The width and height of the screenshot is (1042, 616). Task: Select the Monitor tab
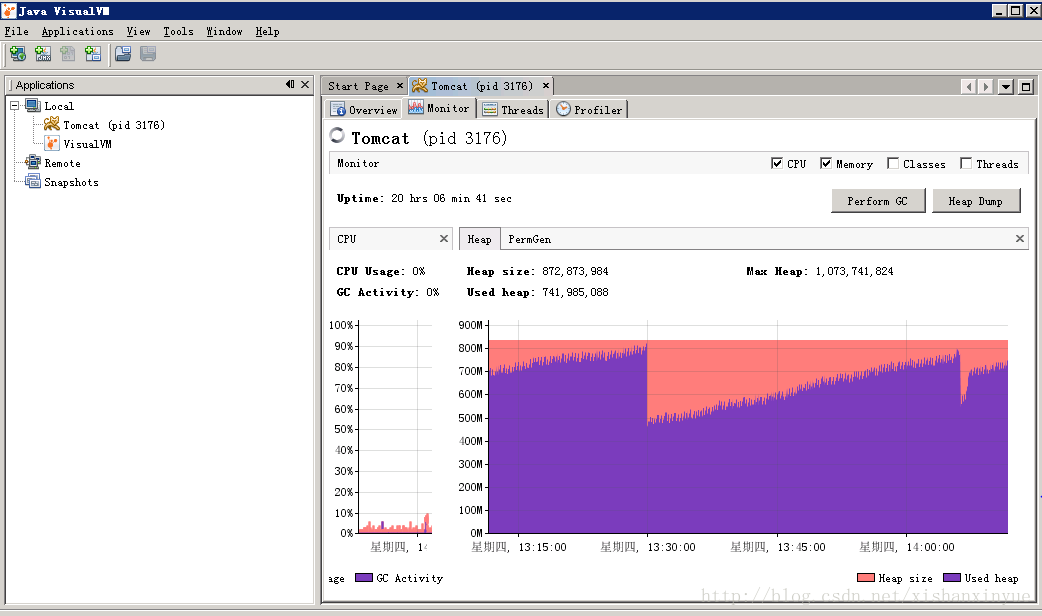click(x=439, y=108)
